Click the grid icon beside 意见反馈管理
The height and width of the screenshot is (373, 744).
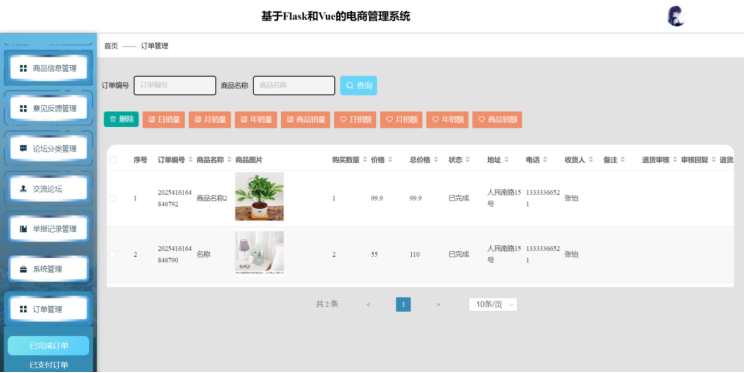coord(23,109)
